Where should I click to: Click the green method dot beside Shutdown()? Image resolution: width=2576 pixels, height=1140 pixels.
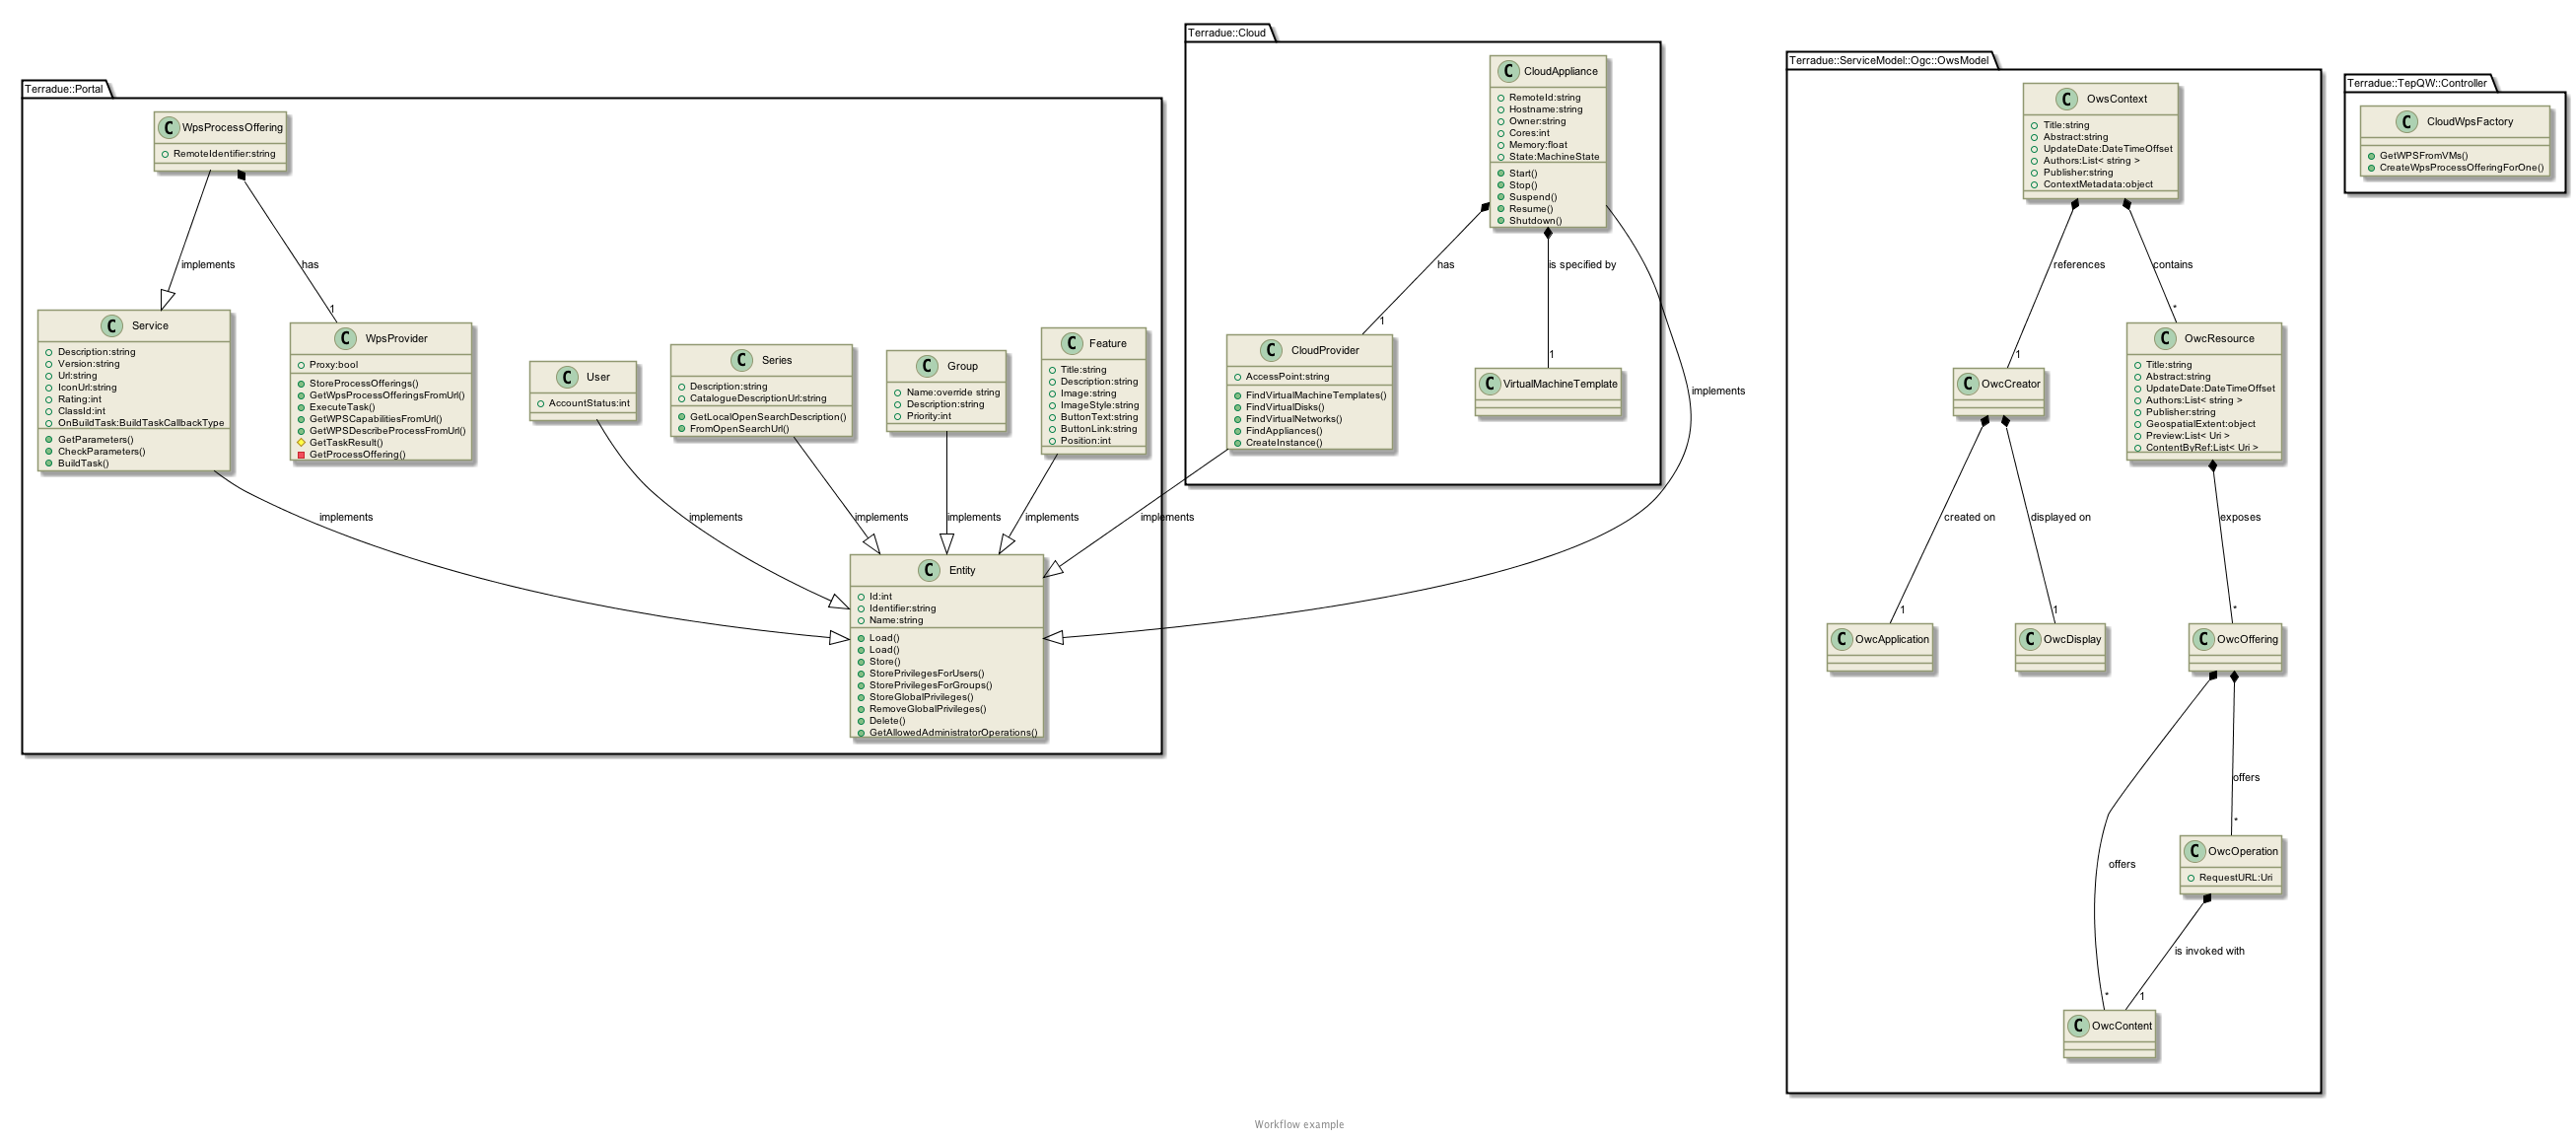click(x=1501, y=221)
